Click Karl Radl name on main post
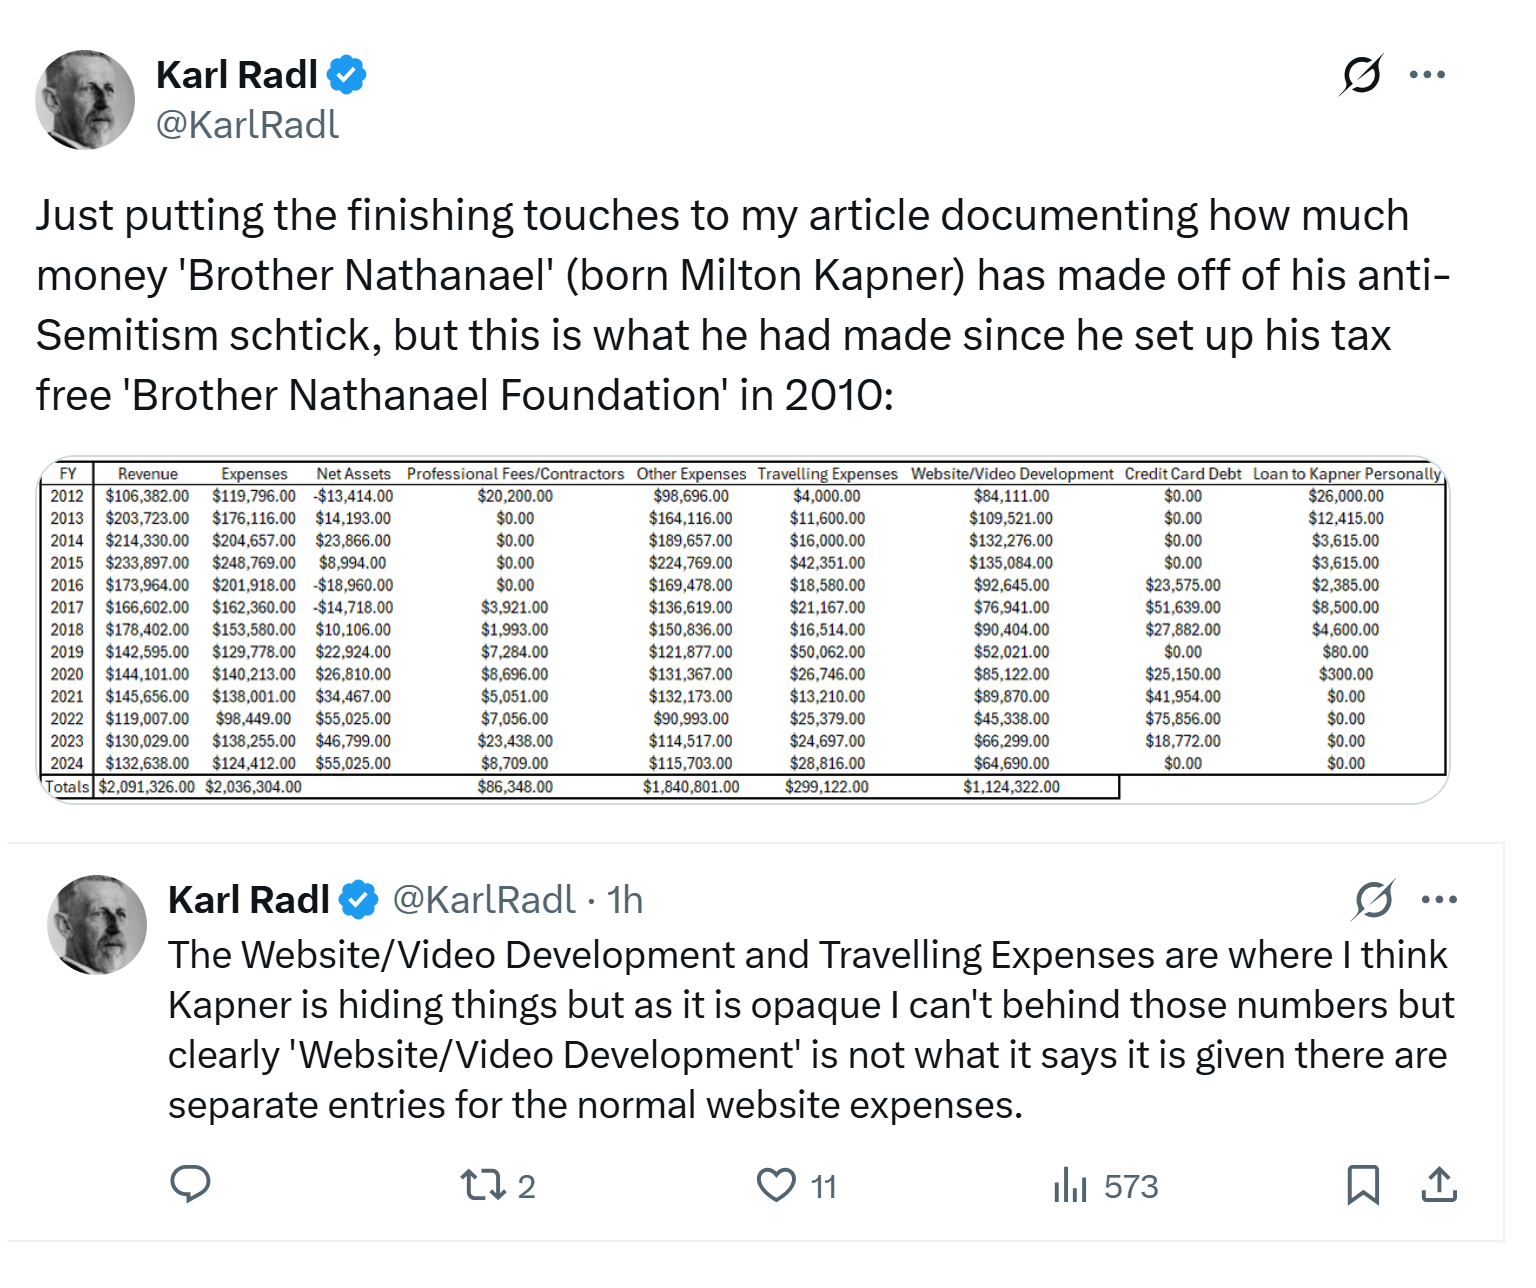This screenshot has height=1288, width=1536. coord(237,75)
